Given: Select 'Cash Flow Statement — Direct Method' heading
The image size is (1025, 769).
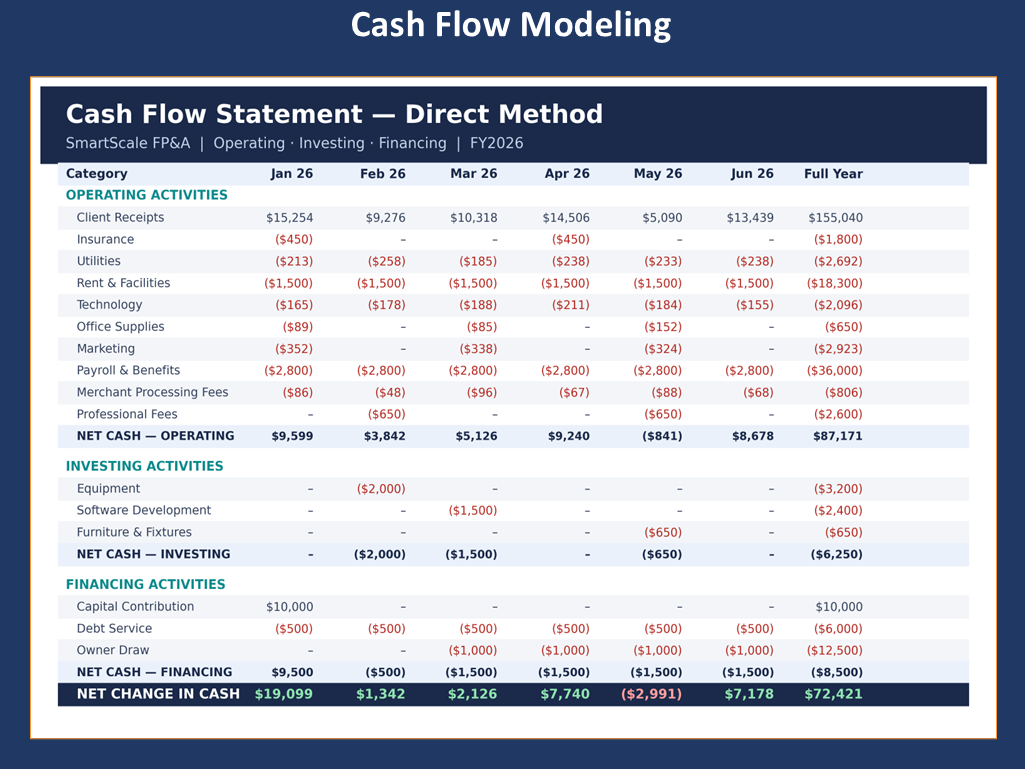Looking at the screenshot, I should click(x=334, y=114).
